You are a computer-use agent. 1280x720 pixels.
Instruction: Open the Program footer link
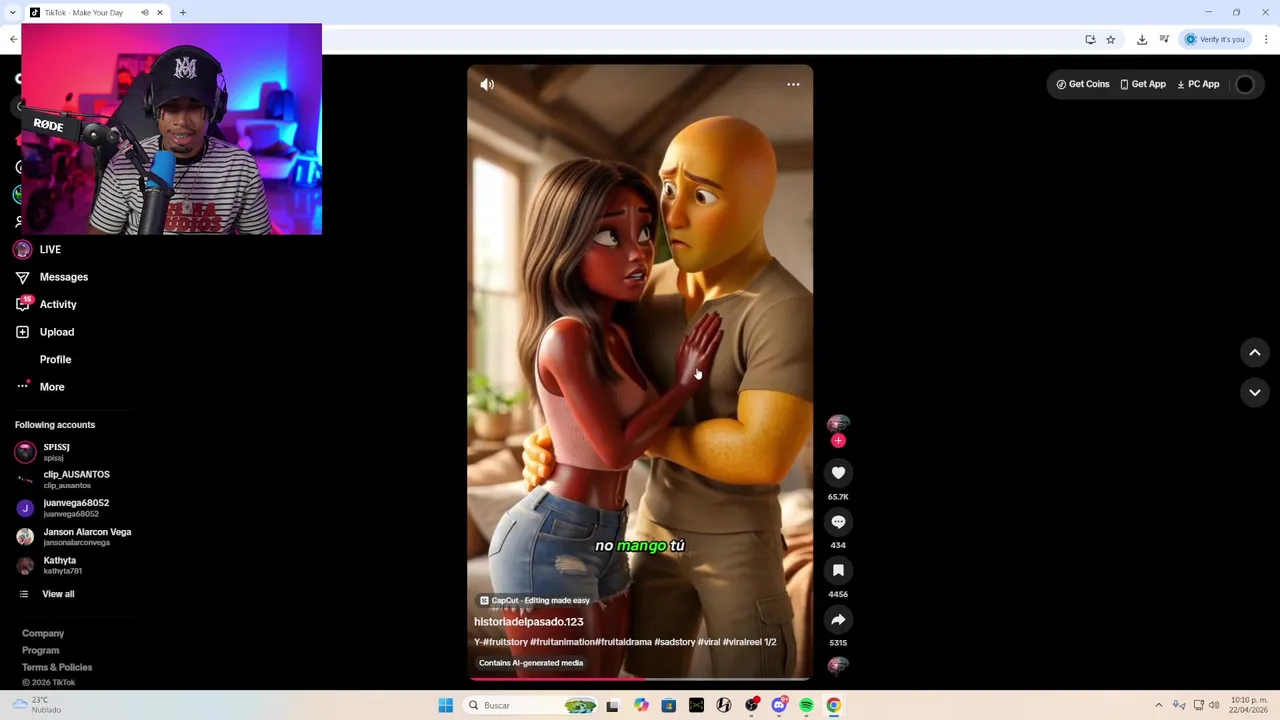click(40, 650)
